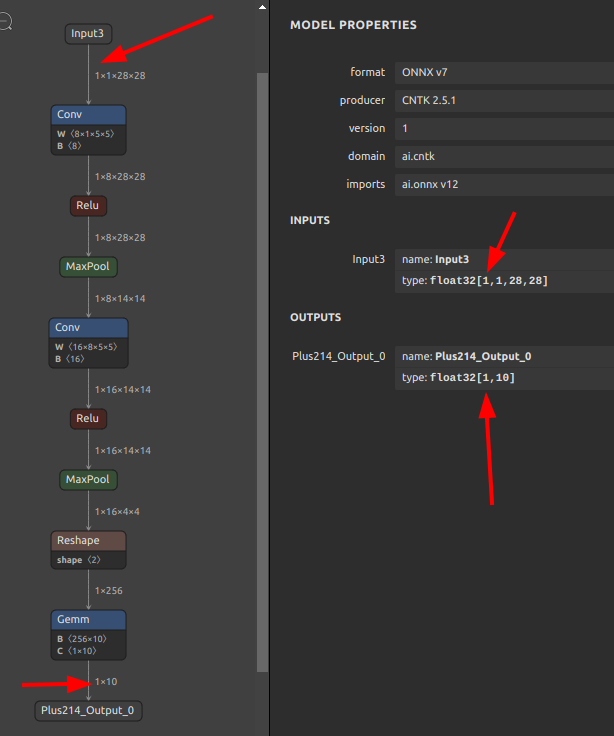
Task: Click the MaxPool node above 1×16×4×4
Action: (x=88, y=479)
